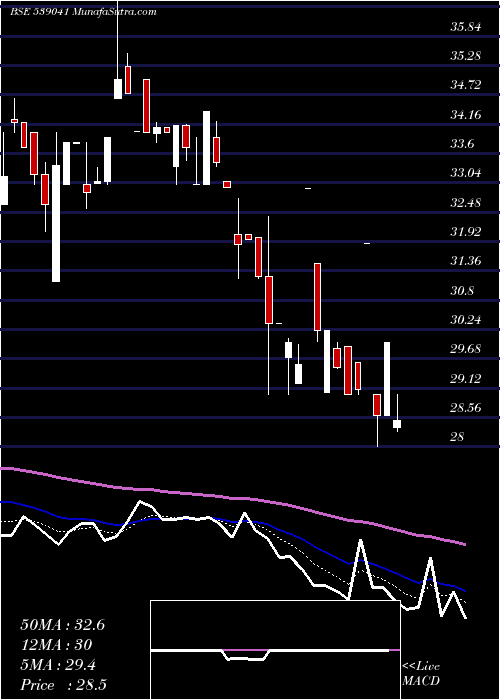Click the 35.28 price axis label
Image resolution: width=500 pixels, height=700 pixels.
(x=466, y=56)
